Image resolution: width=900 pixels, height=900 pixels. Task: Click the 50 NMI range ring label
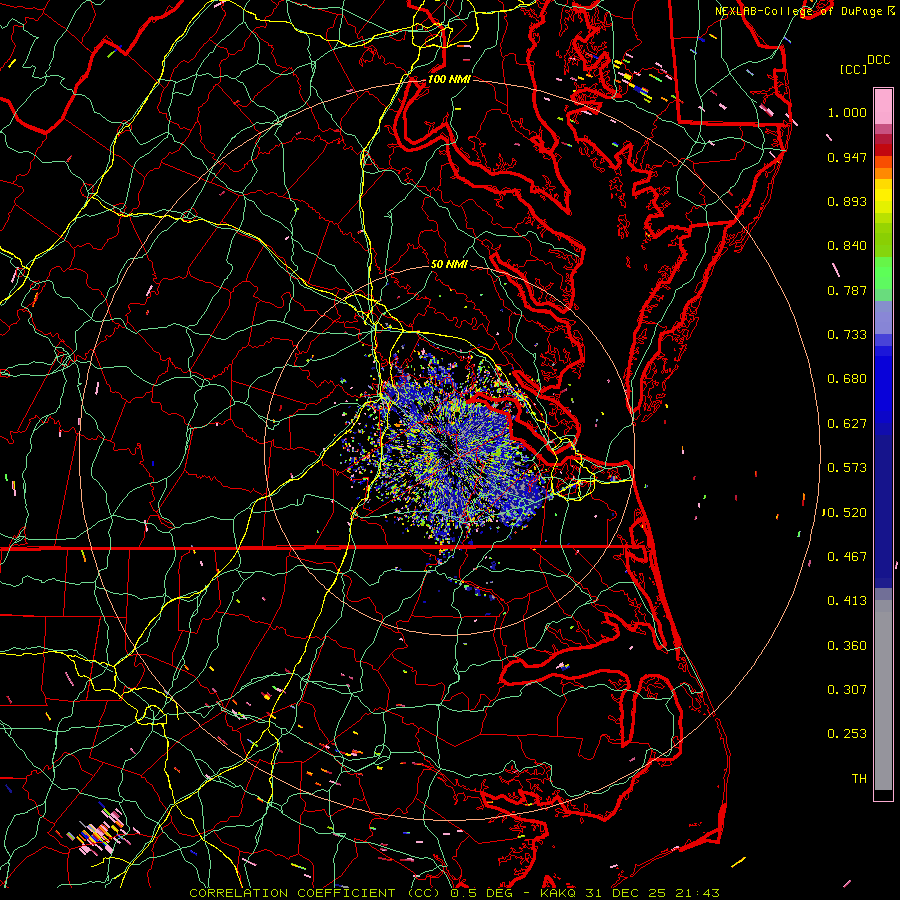449,264
